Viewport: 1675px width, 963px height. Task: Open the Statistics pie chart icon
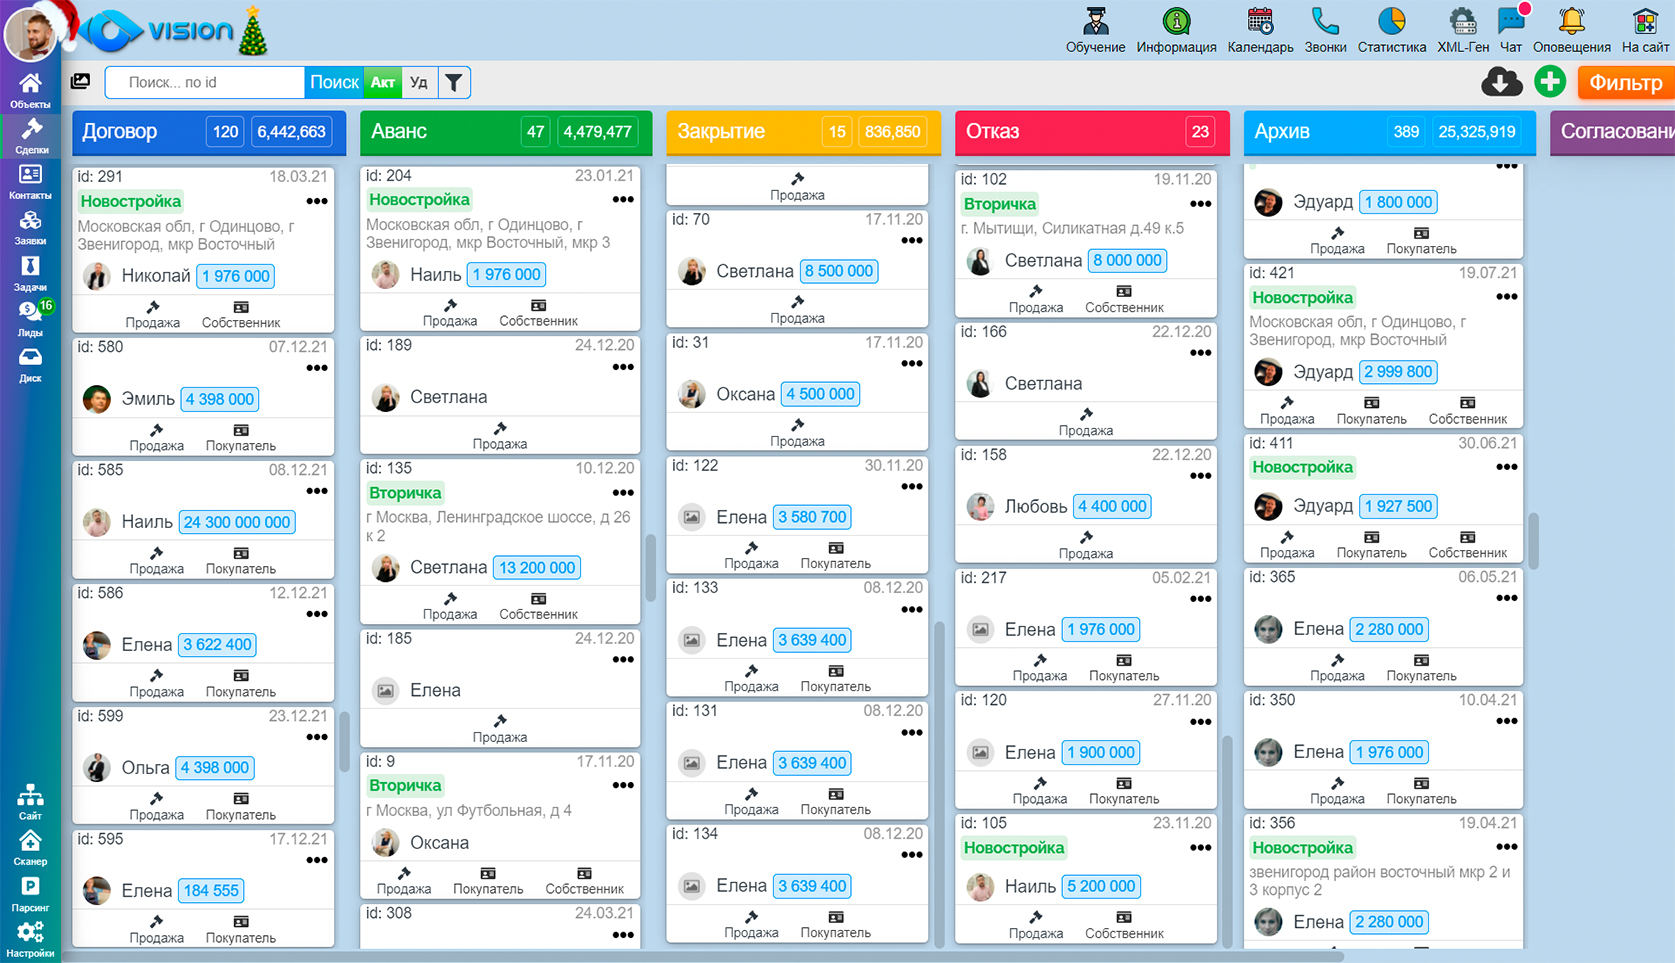click(1391, 22)
